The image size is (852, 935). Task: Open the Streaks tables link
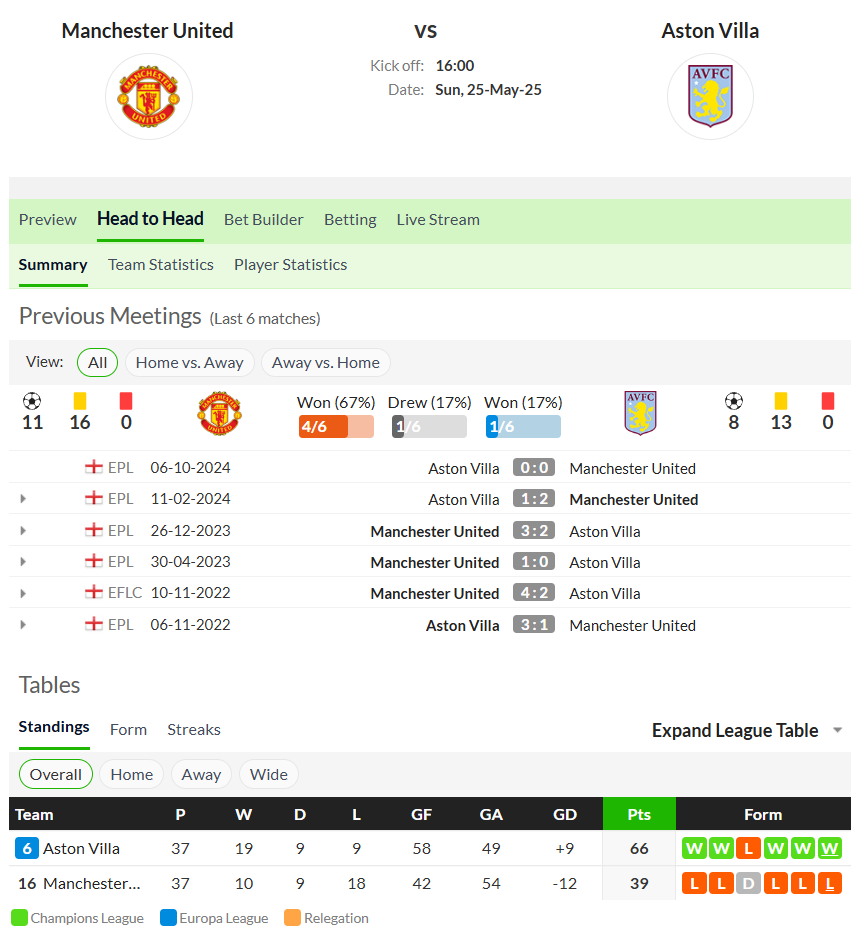click(x=194, y=730)
